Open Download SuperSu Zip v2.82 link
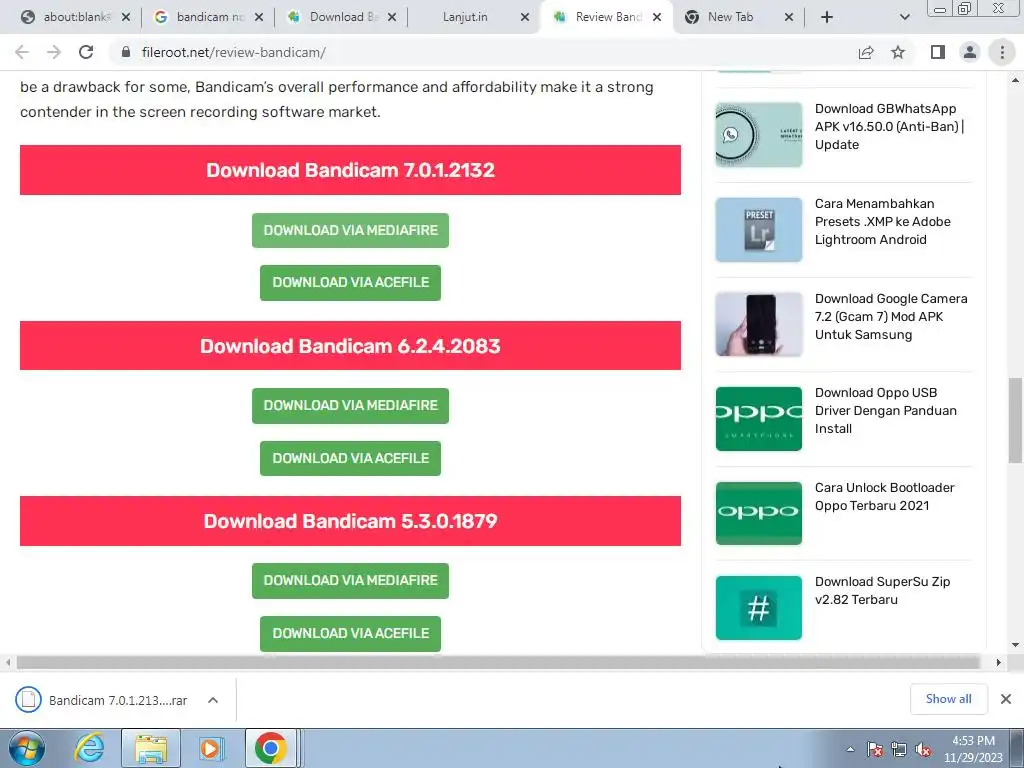The image size is (1024, 768). pyautogui.click(x=882, y=590)
